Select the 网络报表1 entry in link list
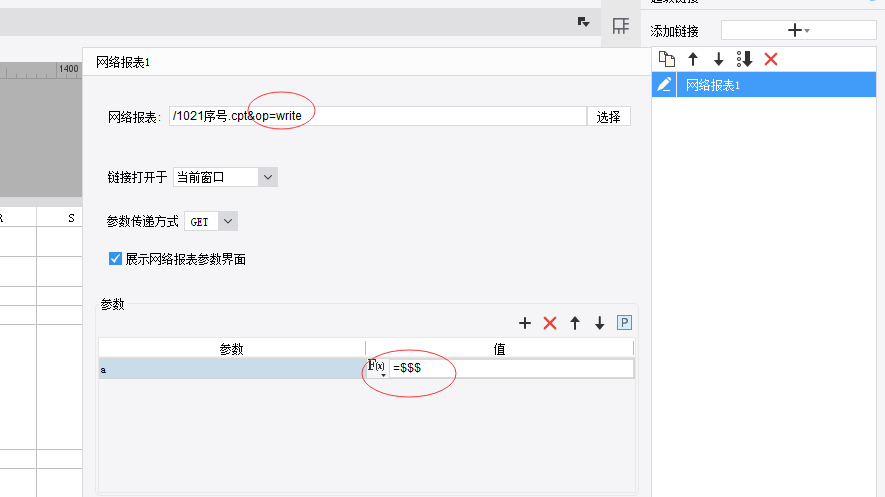The width and height of the screenshot is (885, 497). [776, 85]
